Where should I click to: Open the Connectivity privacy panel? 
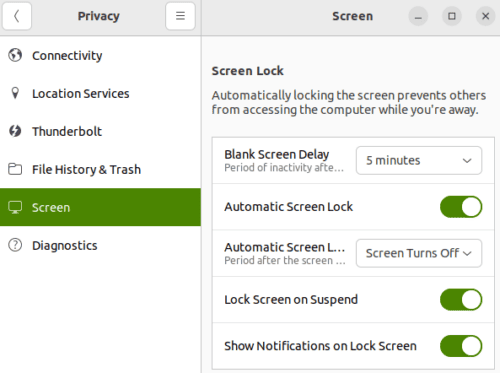pyautogui.click(x=100, y=55)
